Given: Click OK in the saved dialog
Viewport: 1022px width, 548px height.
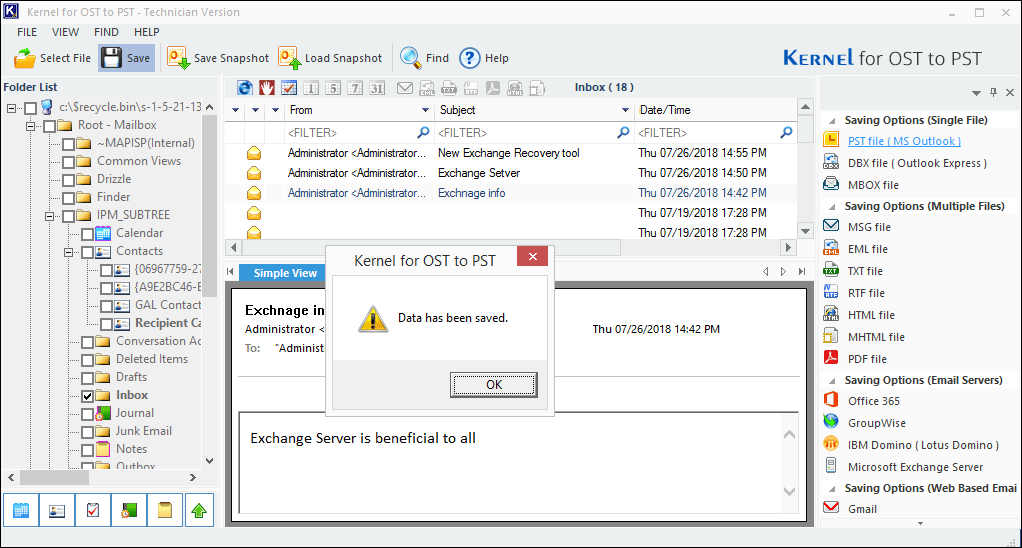Looking at the screenshot, I should [494, 384].
